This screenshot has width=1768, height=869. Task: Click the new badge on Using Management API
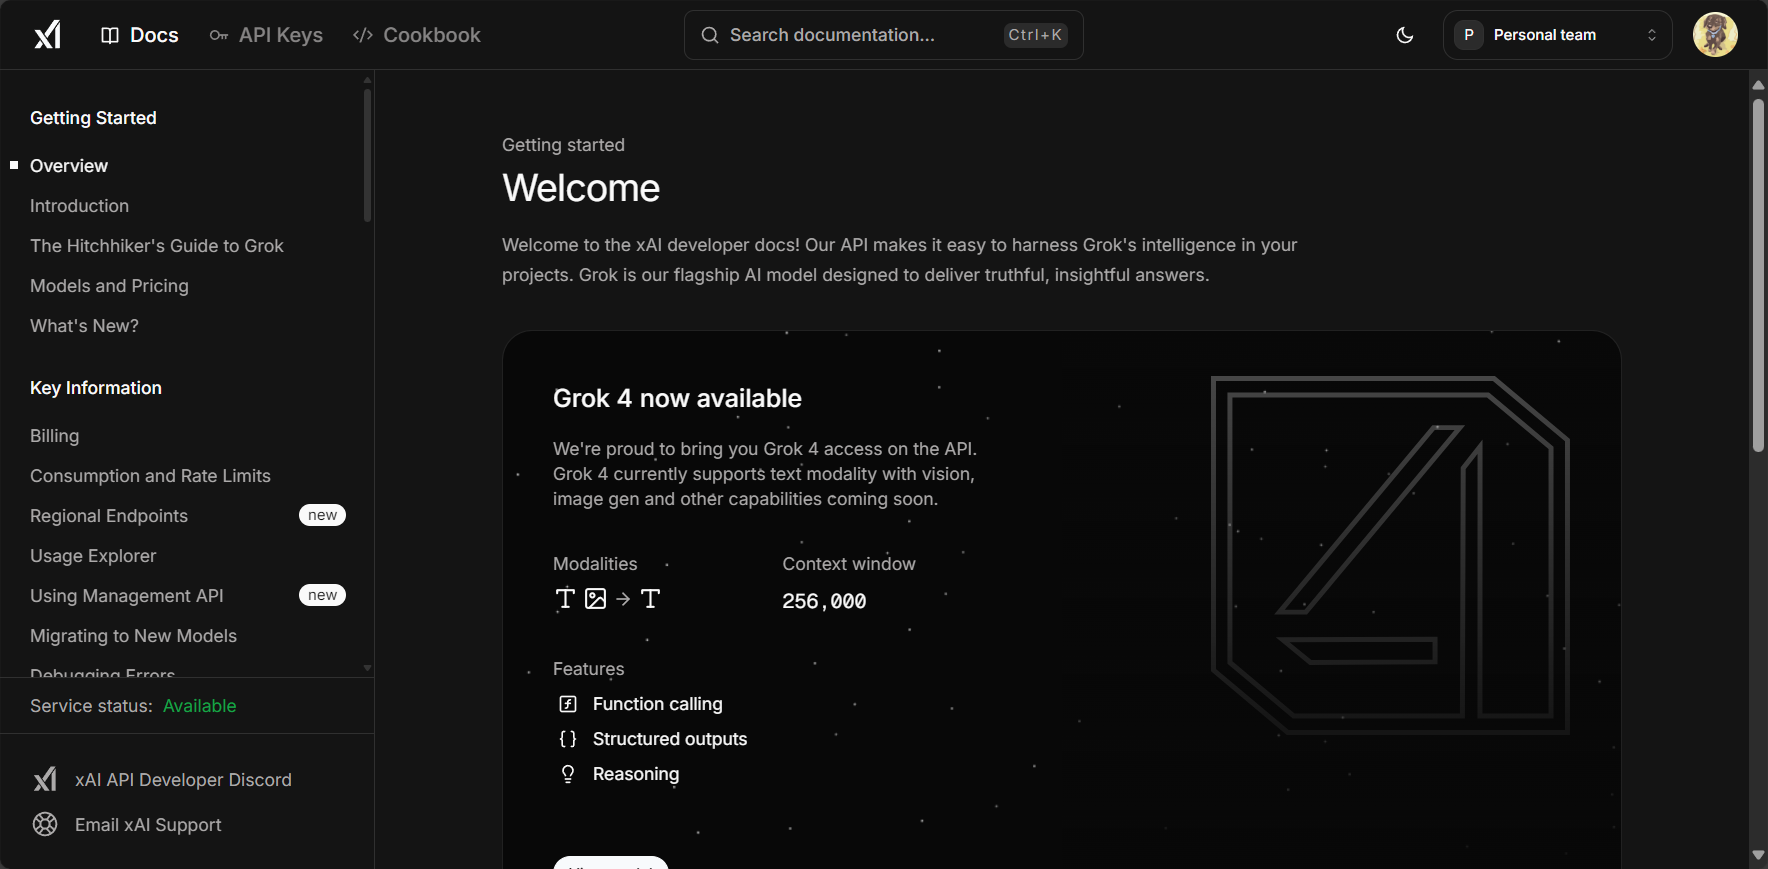tap(322, 595)
